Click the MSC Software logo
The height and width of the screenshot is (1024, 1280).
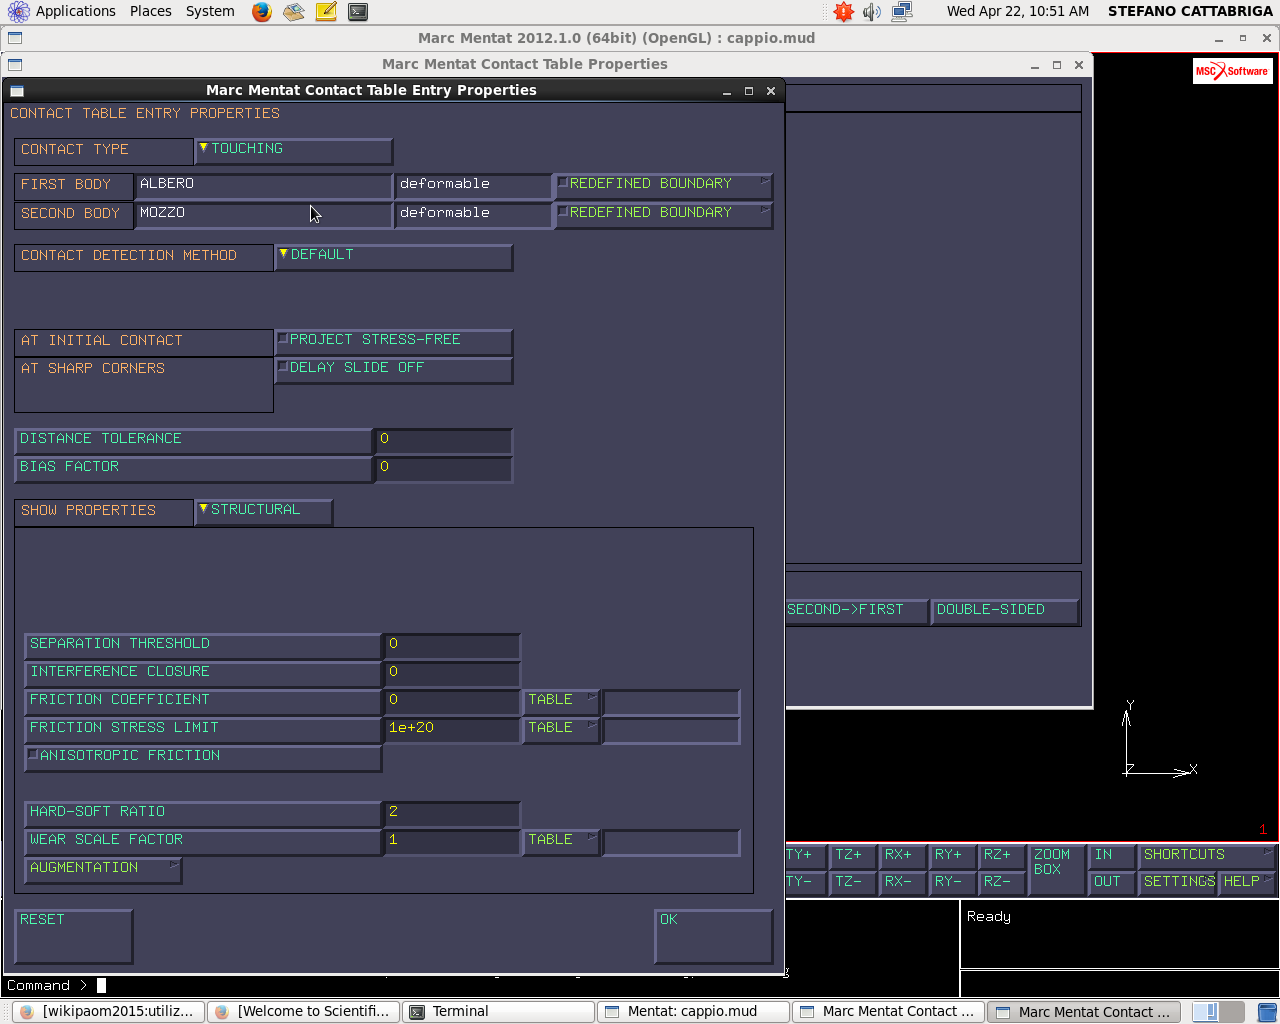pyautogui.click(x=1232, y=71)
